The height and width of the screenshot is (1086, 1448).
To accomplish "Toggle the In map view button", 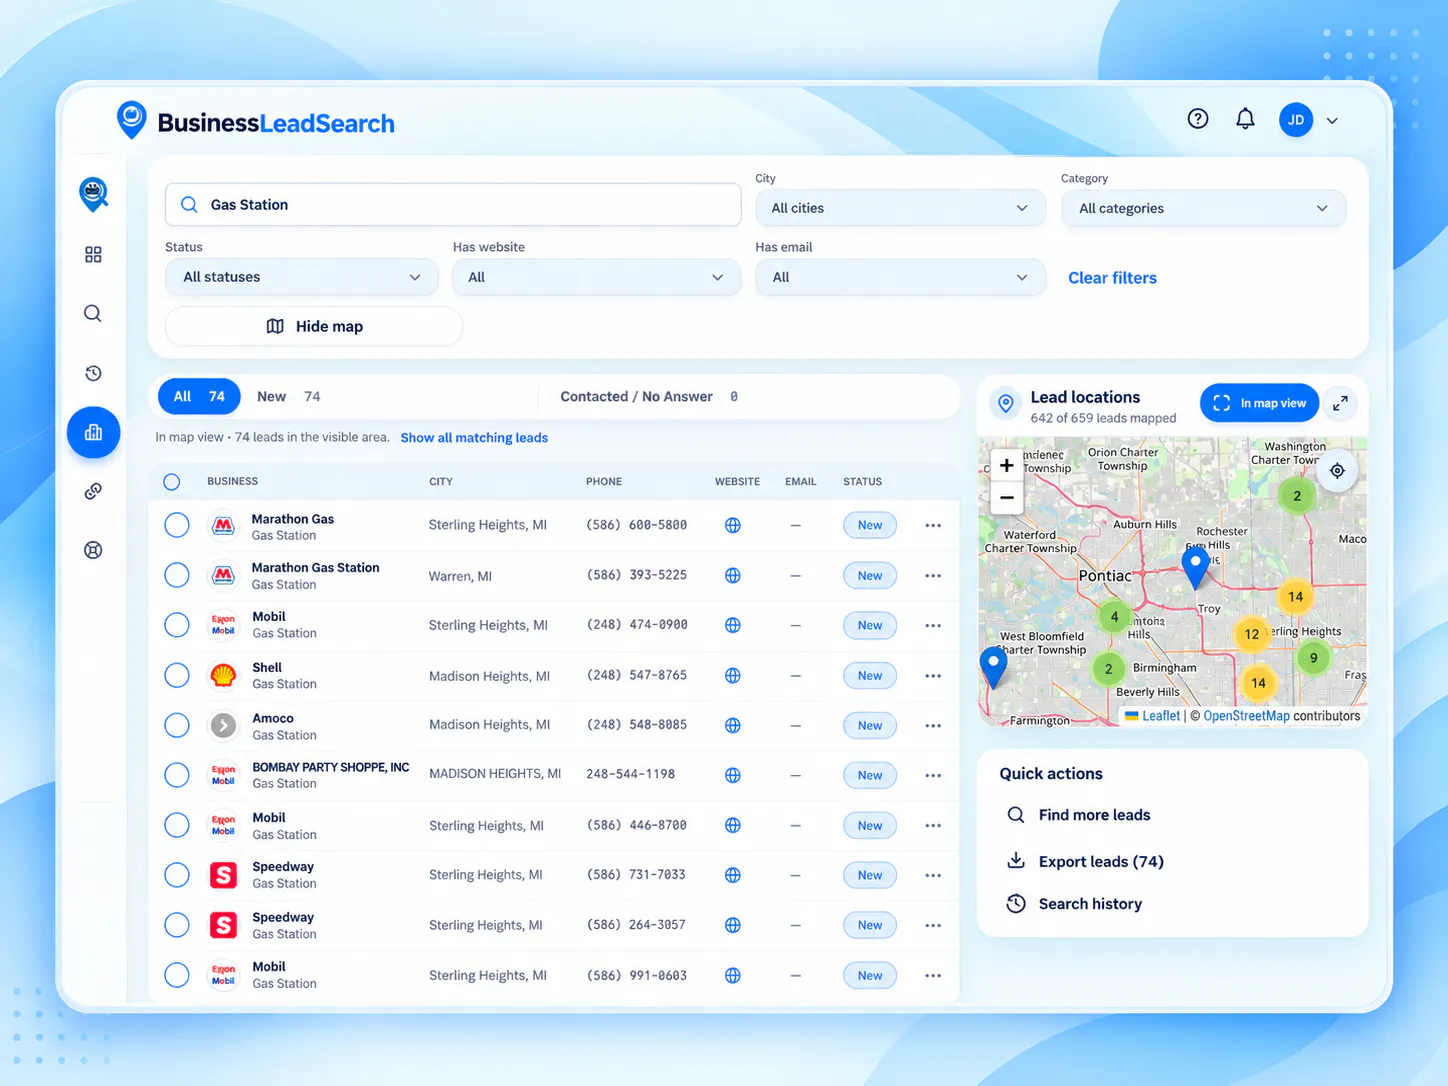I will coord(1259,403).
